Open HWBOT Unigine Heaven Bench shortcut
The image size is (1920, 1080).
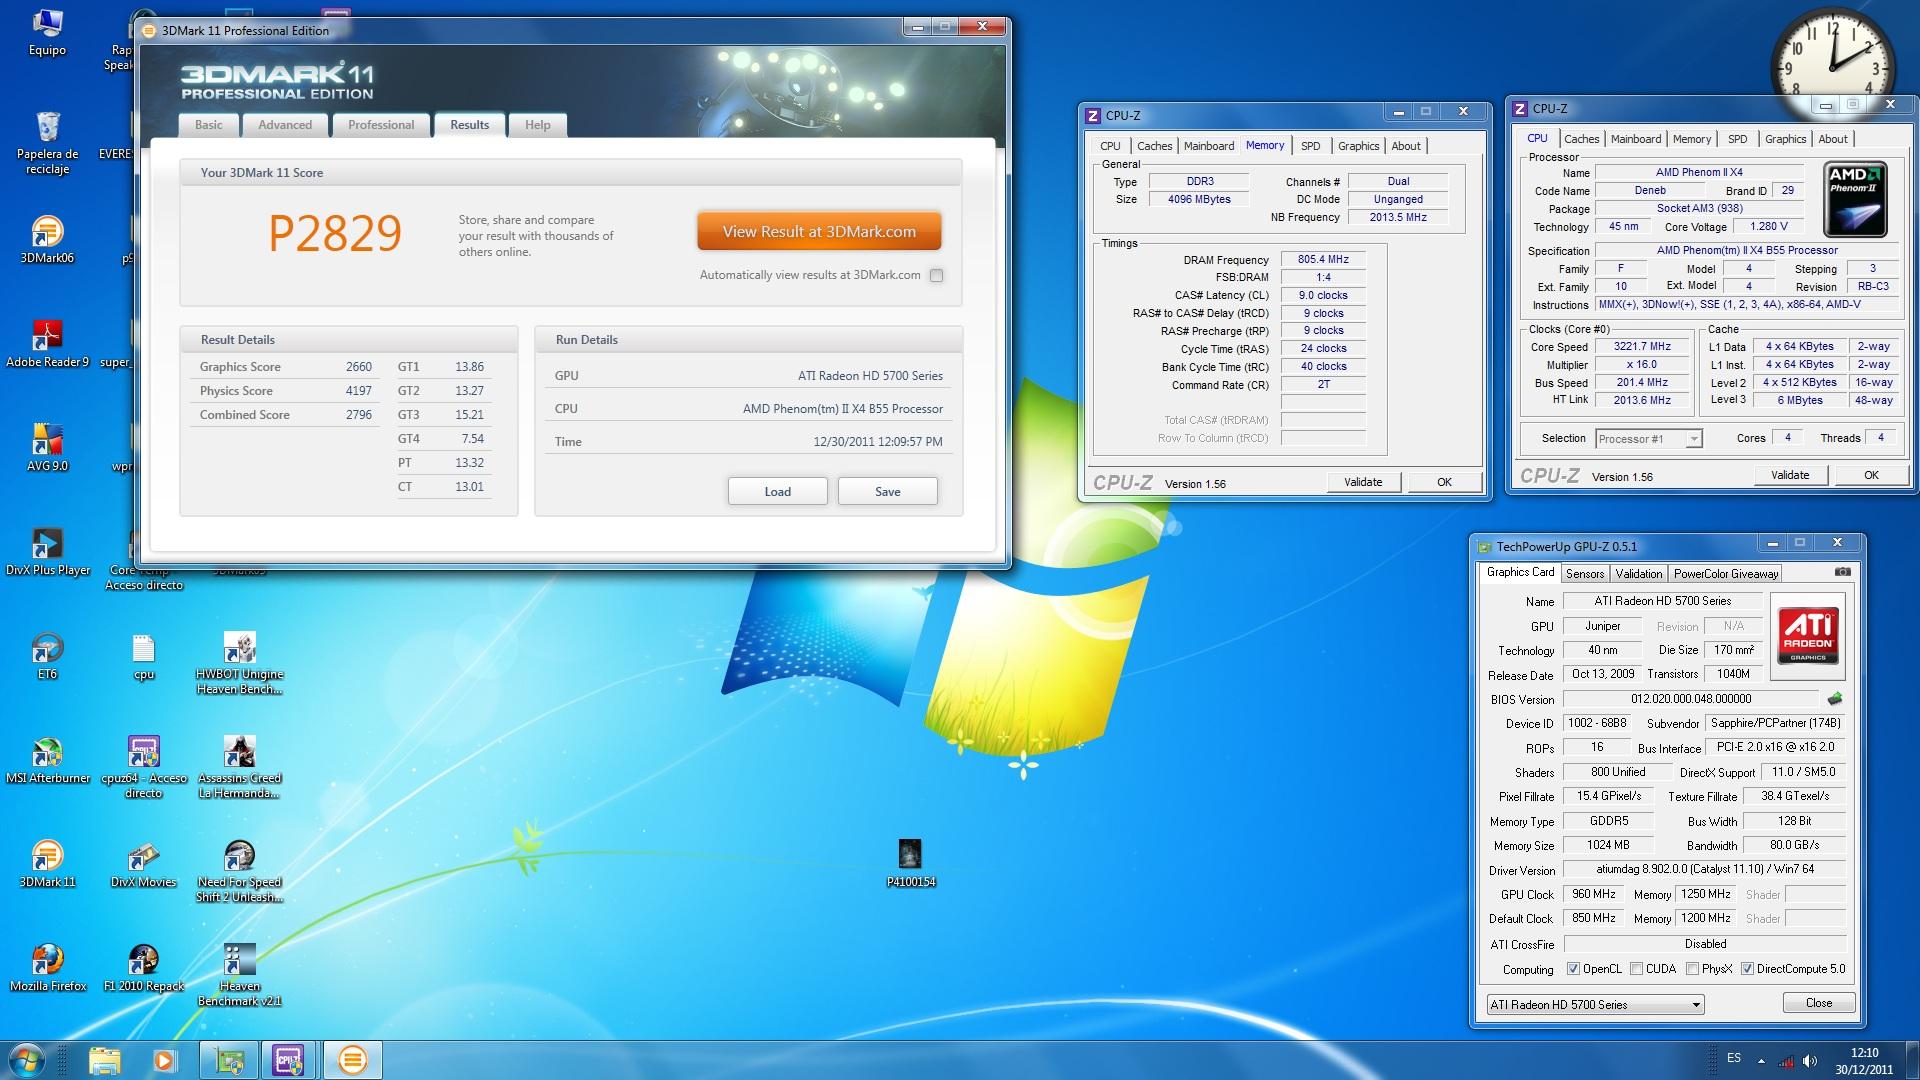point(239,664)
